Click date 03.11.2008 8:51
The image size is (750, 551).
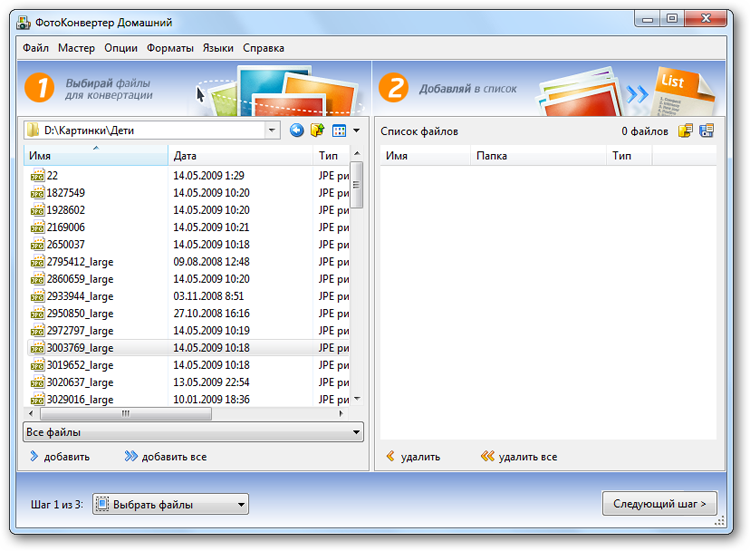point(209,296)
